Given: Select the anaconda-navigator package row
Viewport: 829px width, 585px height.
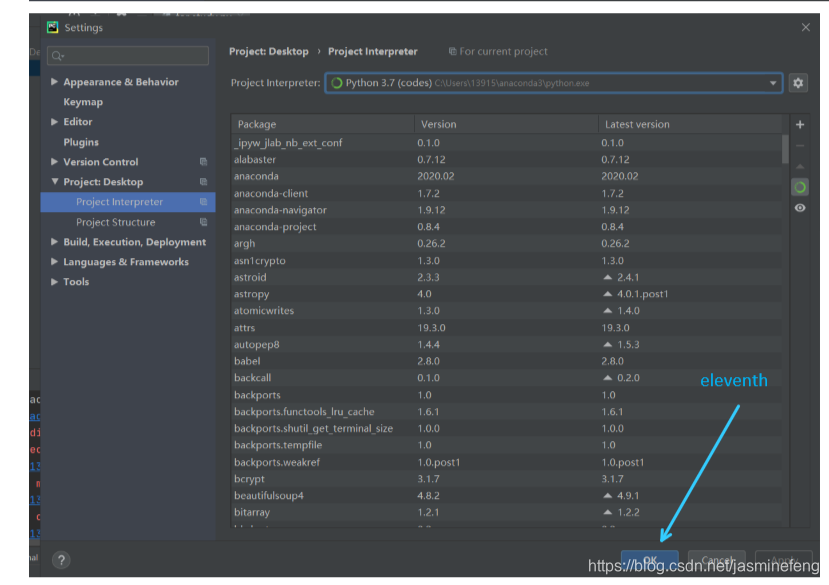Looking at the screenshot, I should pos(506,210).
